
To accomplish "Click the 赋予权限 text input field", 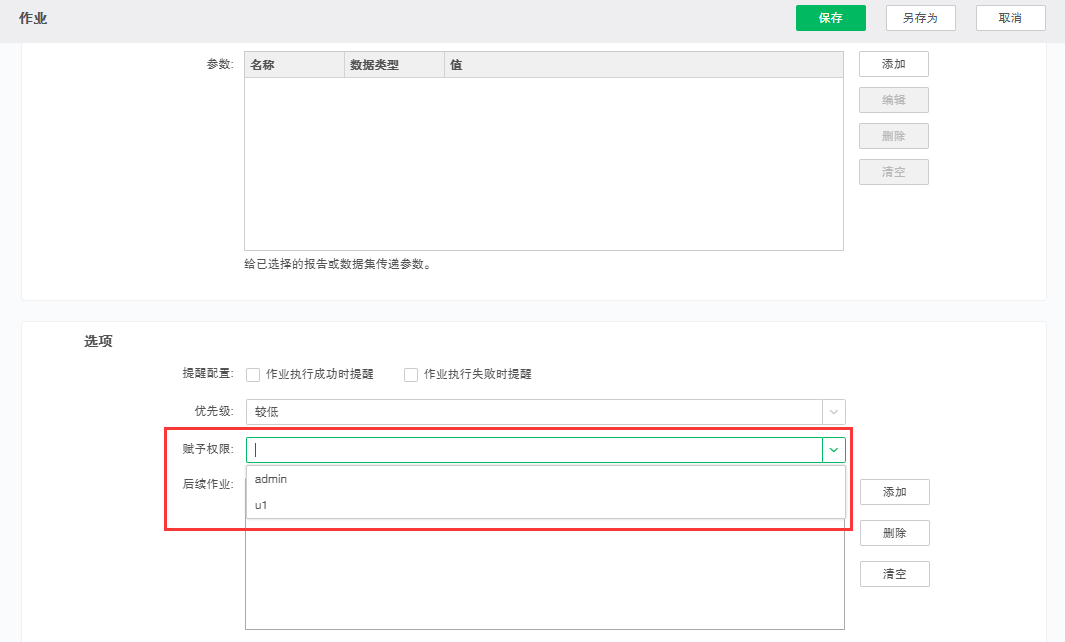I will (x=535, y=450).
